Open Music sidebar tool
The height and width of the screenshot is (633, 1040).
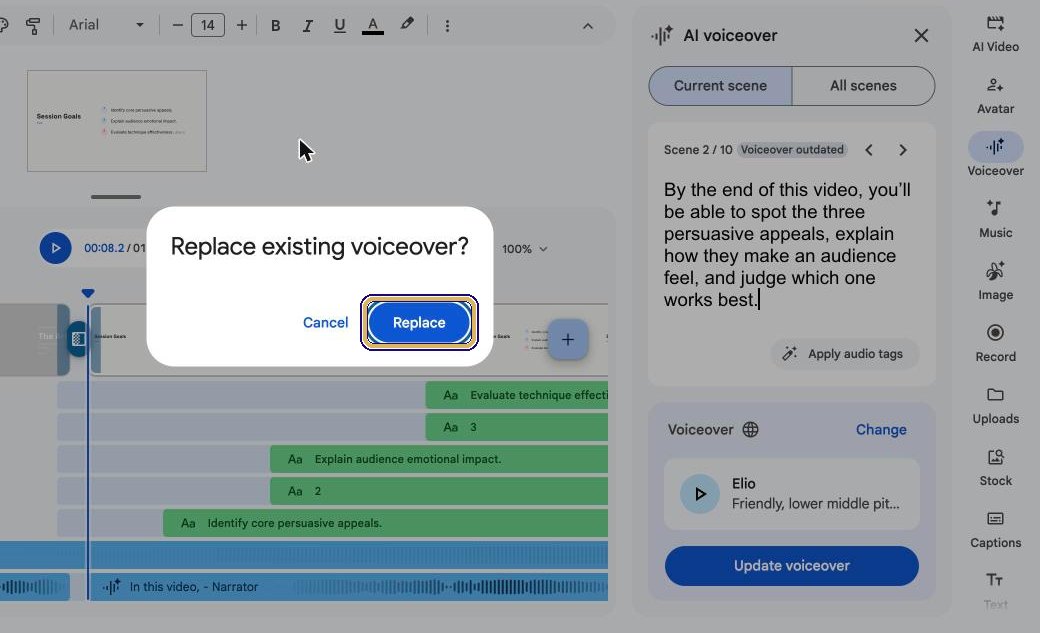[x=995, y=219]
